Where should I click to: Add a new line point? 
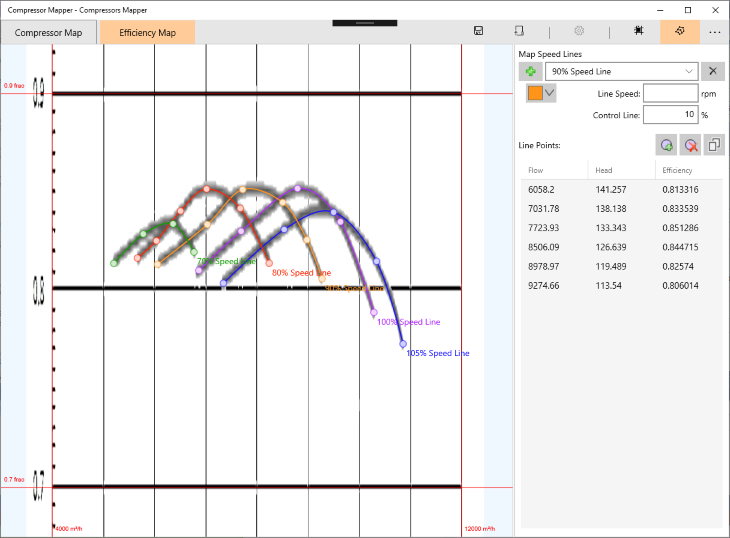click(x=666, y=145)
